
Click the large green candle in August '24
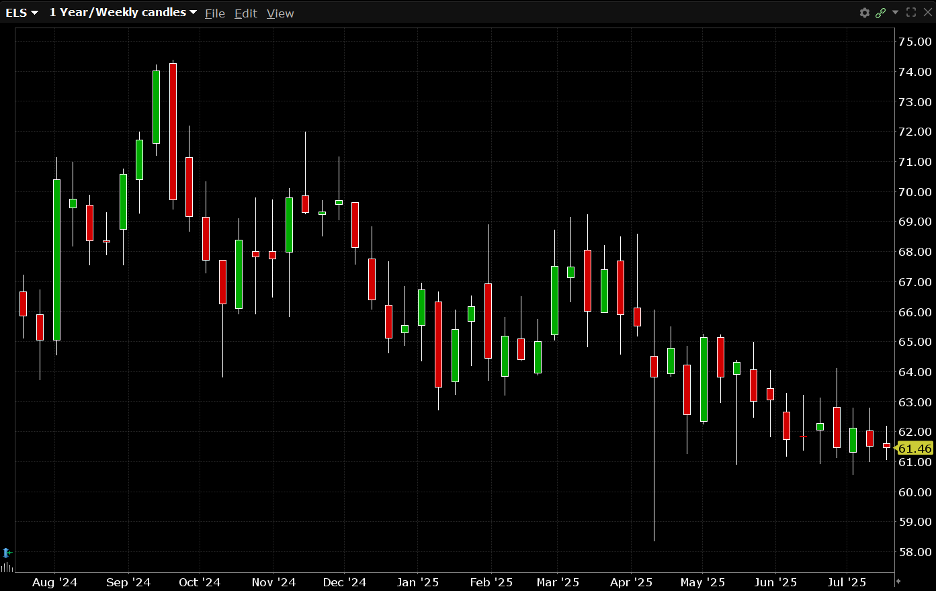57,260
